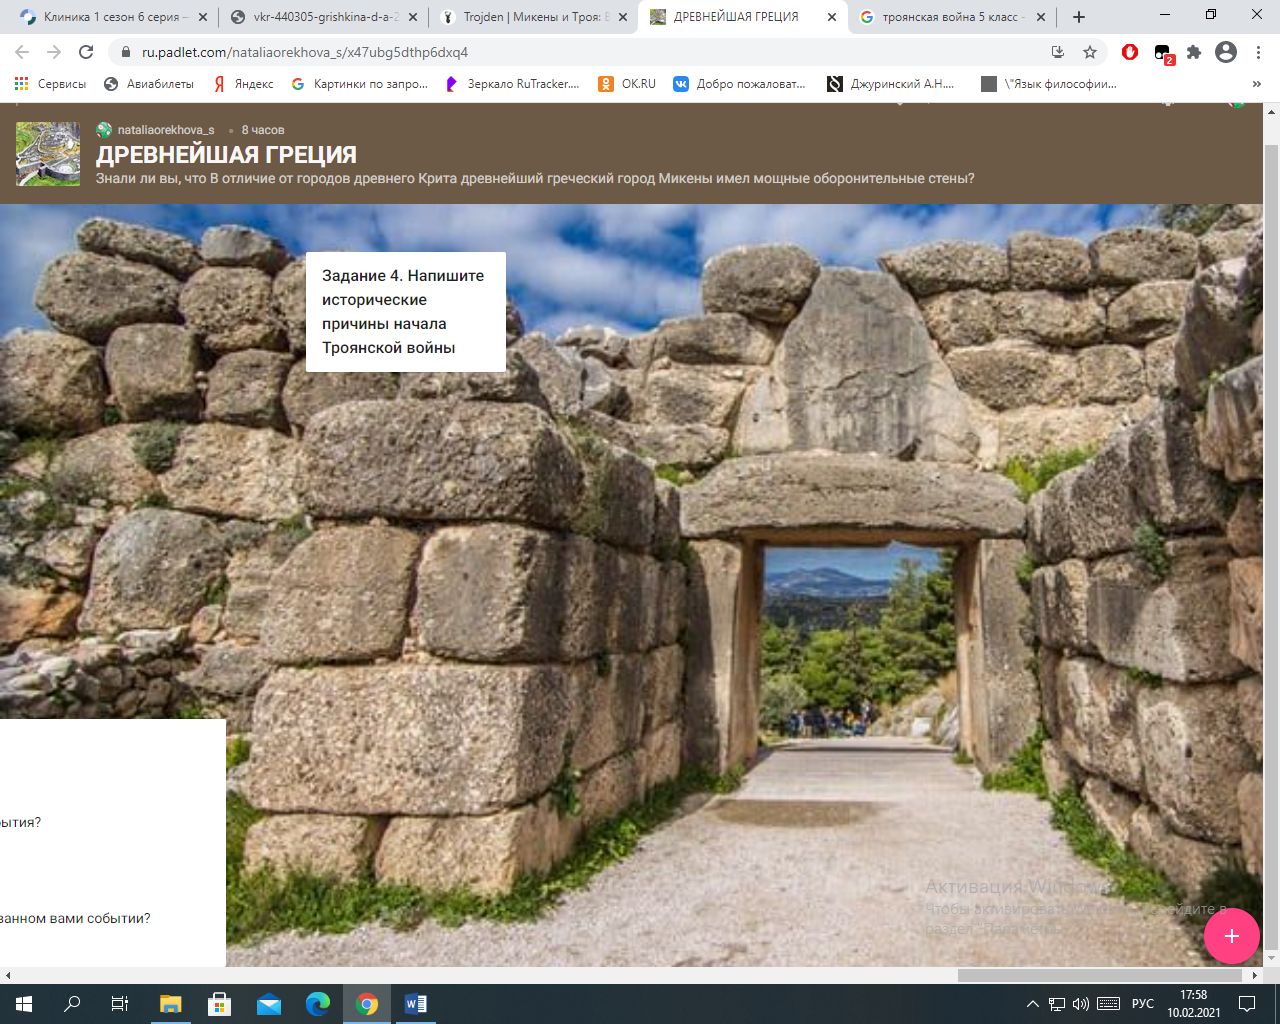1280x1024 pixels.
Task: Close the троянская война tab
Action: tap(1042, 17)
